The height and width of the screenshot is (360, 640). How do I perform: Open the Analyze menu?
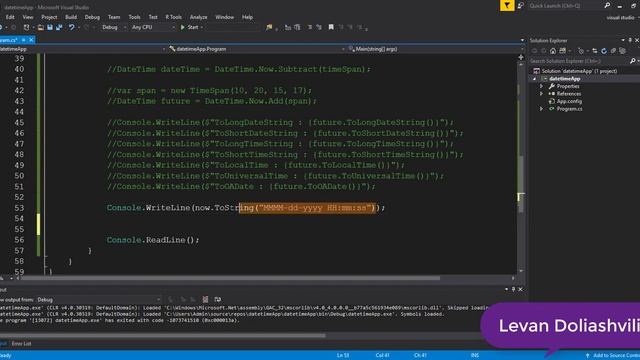coord(198,17)
